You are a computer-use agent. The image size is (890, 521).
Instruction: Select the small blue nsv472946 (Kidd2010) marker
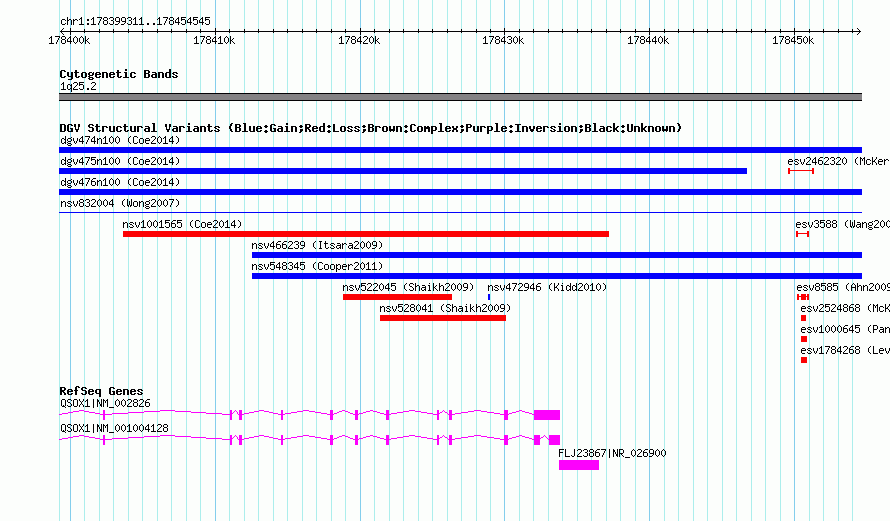tap(489, 297)
